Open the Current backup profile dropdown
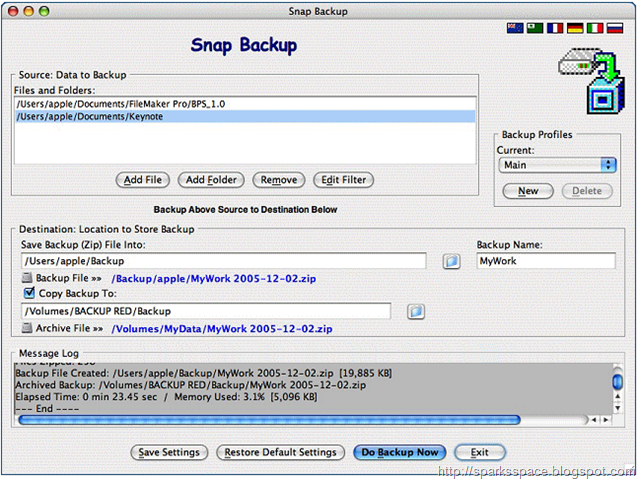This screenshot has width=639, height=480. tap(557, 165)
